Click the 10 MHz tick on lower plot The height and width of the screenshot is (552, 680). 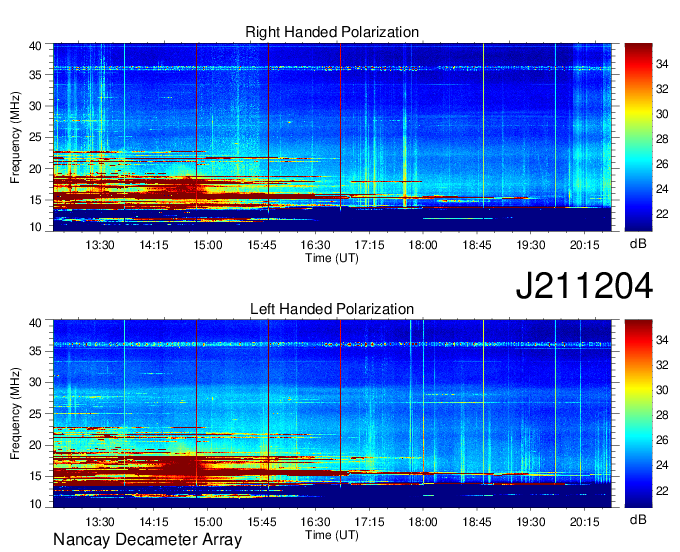35,504
